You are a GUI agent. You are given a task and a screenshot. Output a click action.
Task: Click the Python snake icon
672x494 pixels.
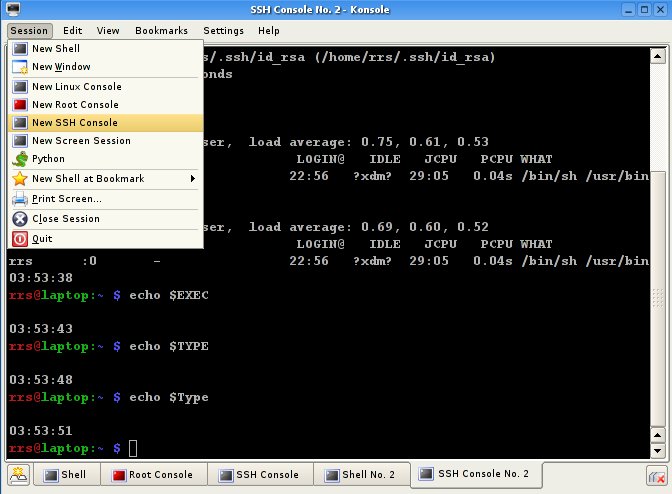[20, 159]
